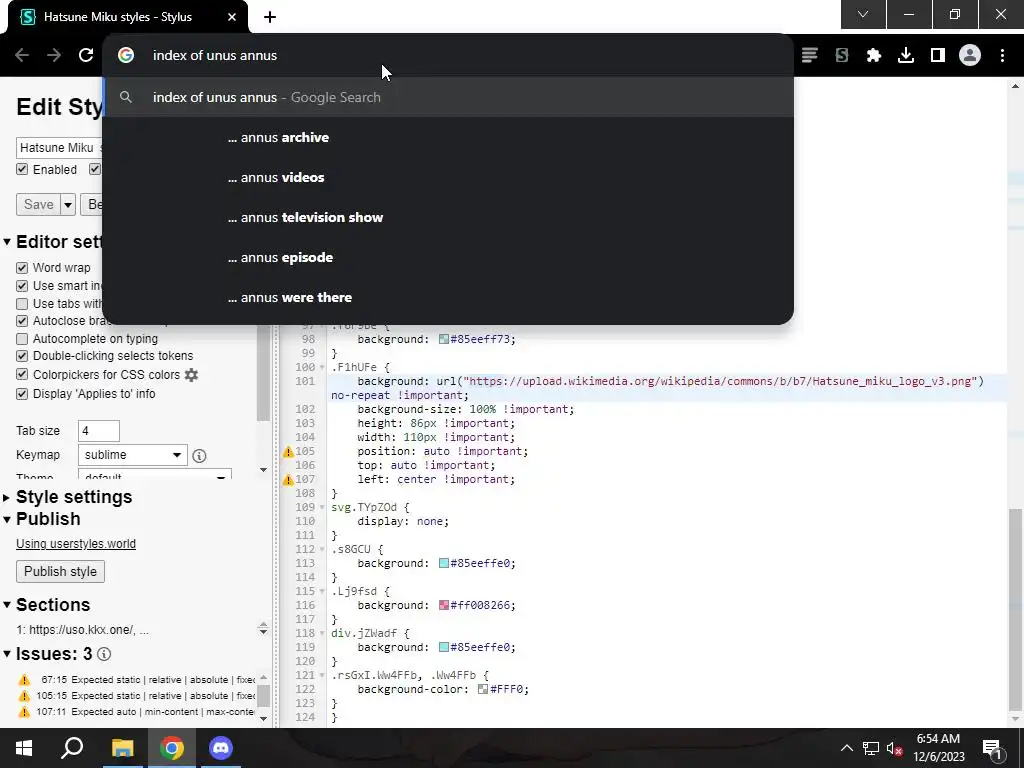Select the 'annus archive' suggestion
The width and height of the screenshot is (1024, 768).
[448, 137]
